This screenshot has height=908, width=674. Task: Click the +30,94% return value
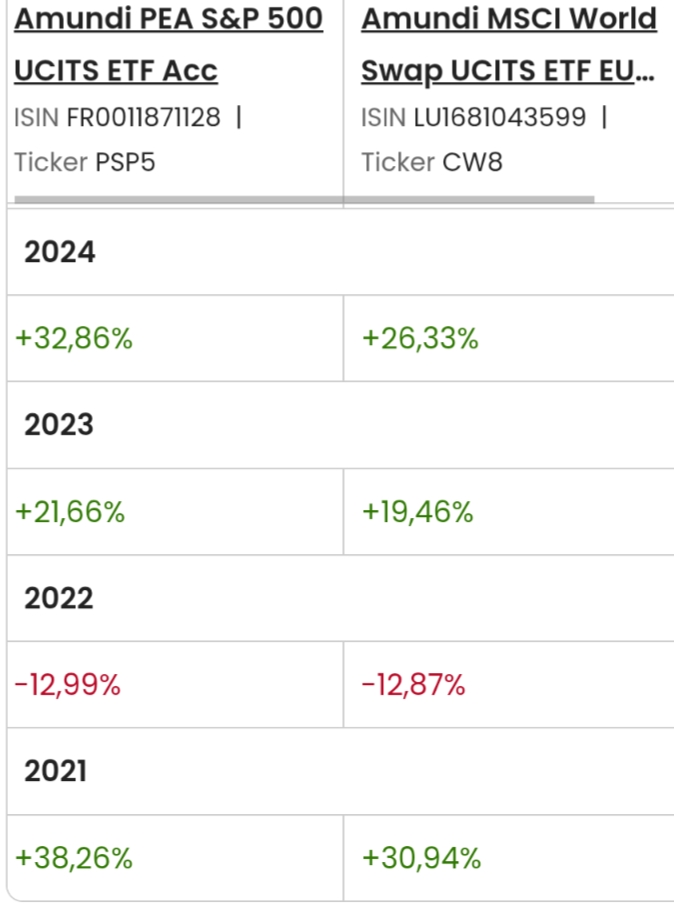point(421,858)
